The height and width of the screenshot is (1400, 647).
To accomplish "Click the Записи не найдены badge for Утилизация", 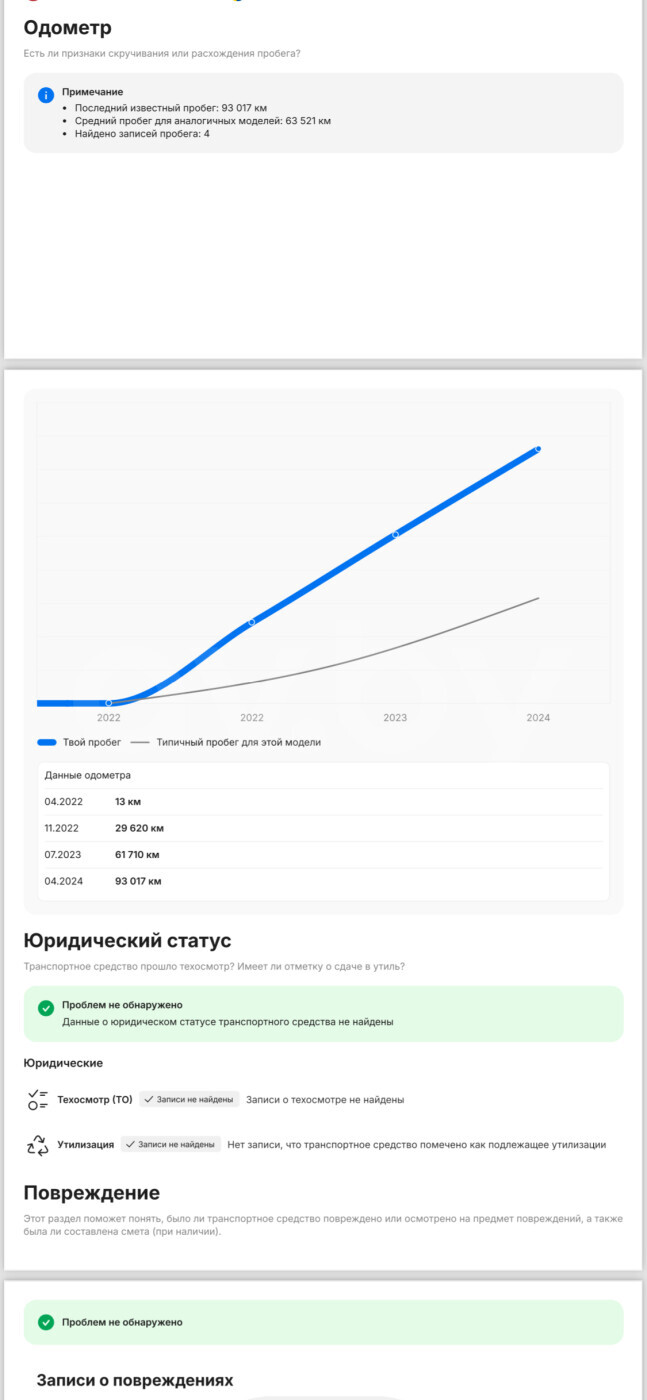I will (x=171, y=1145).
